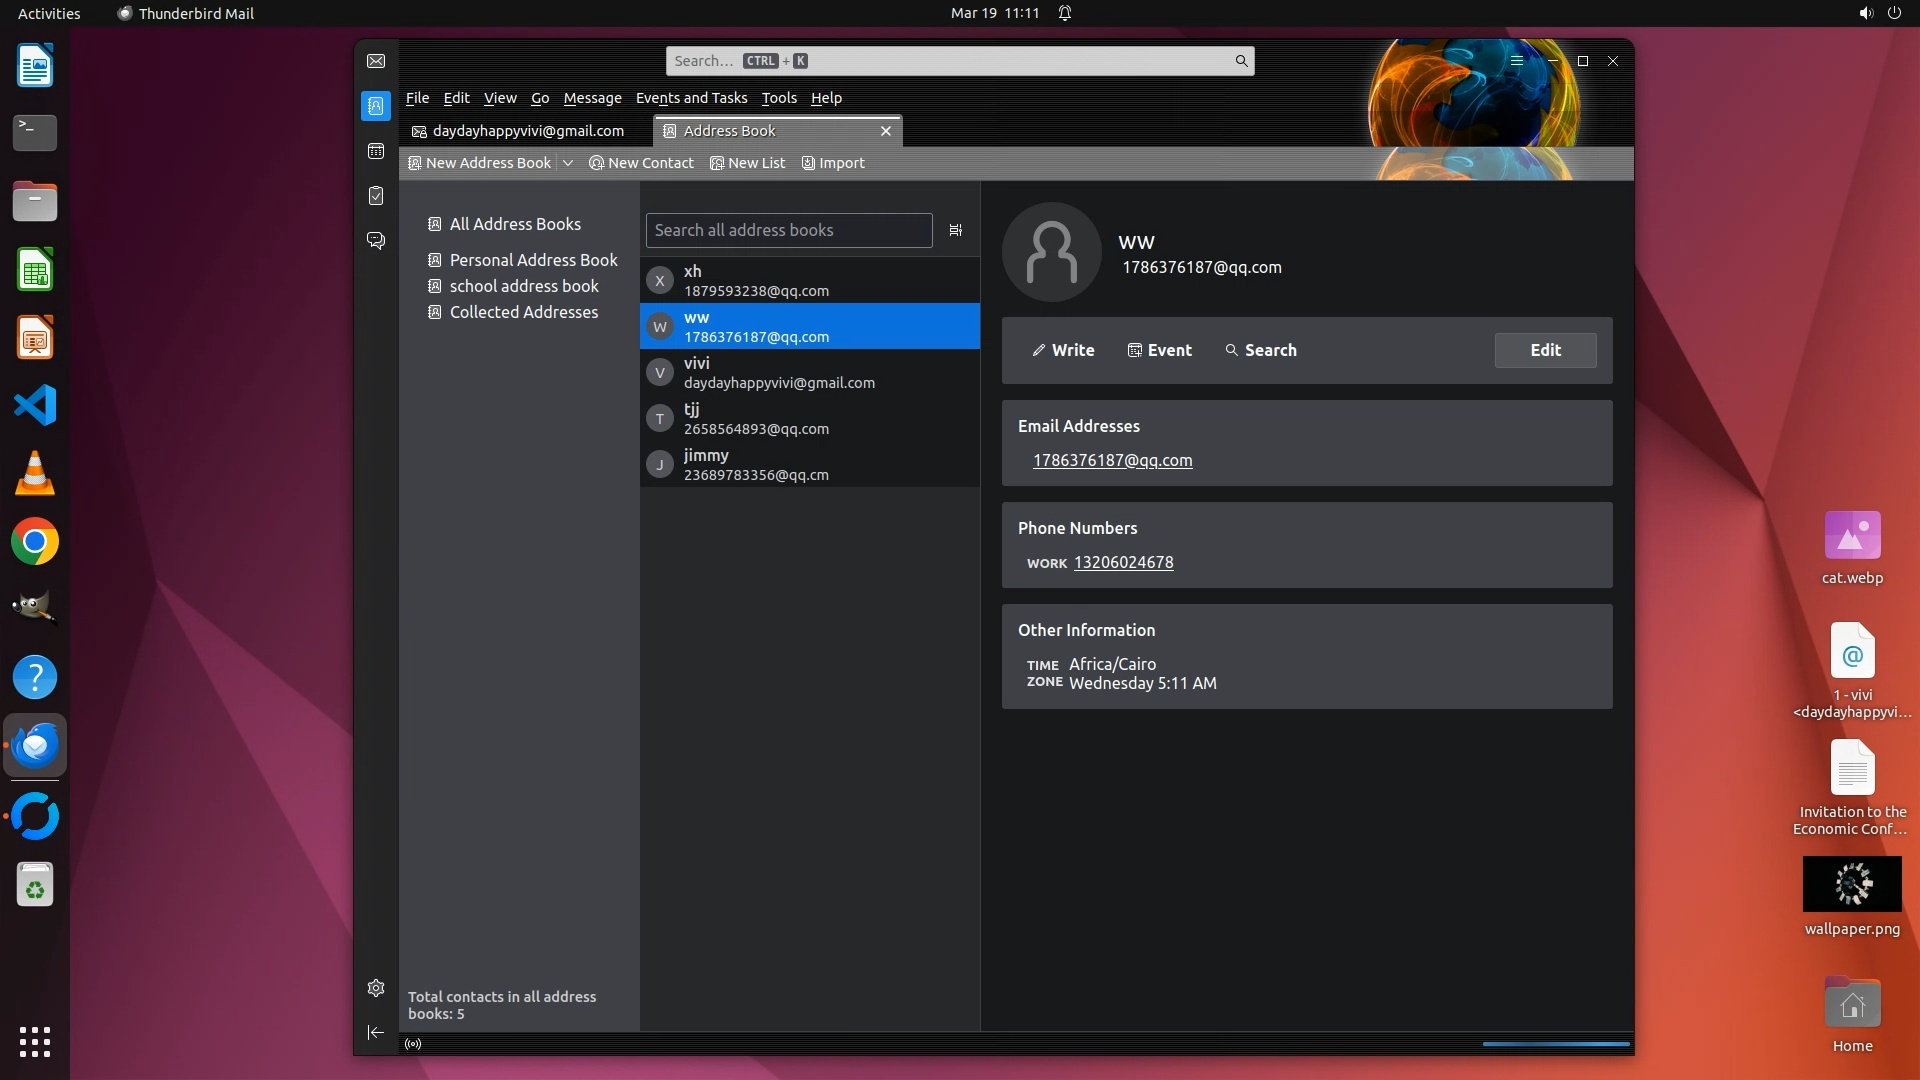The image size is (1920, 1080).
Task: Click the Search all address books field
Action: [788, 230]
